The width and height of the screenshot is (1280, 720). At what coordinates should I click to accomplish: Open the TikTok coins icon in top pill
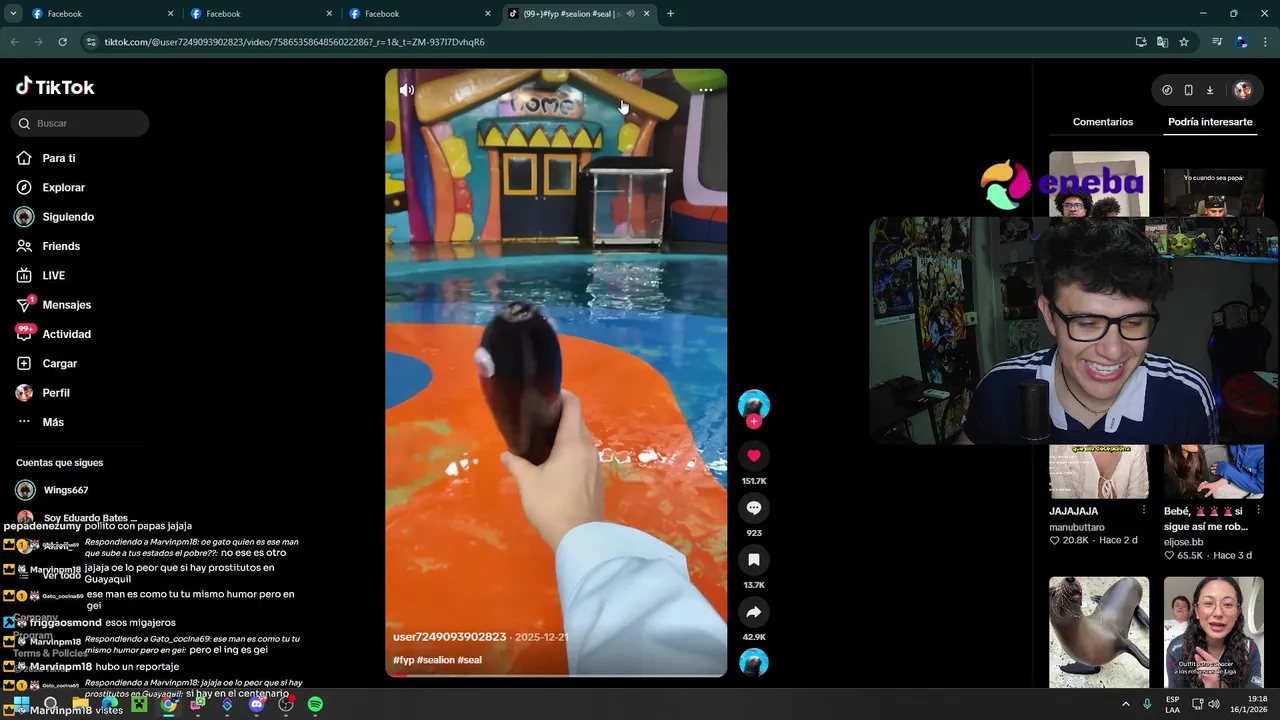point(1167,90)
